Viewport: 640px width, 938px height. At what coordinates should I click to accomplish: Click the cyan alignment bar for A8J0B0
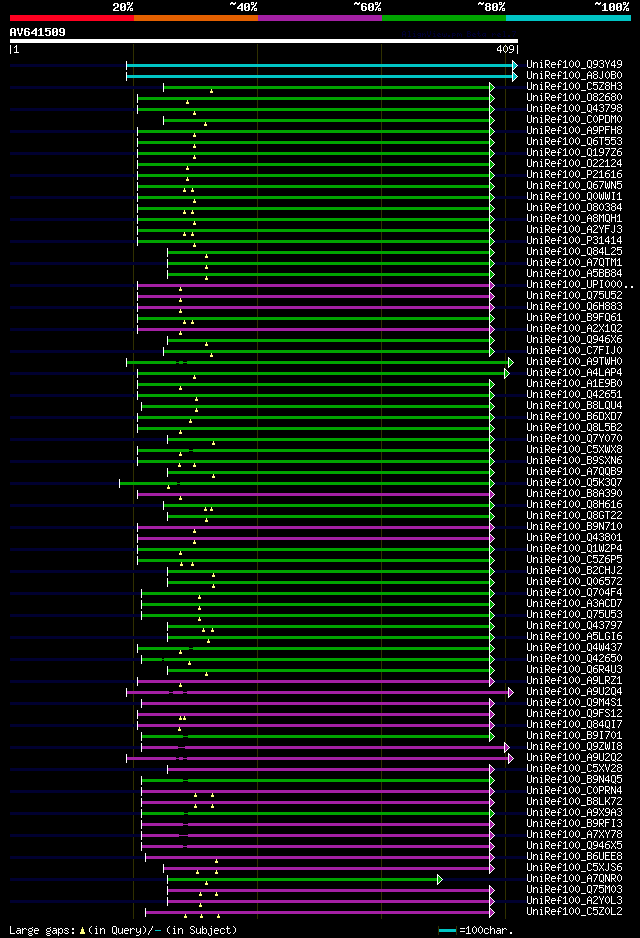tap(322, 77)
